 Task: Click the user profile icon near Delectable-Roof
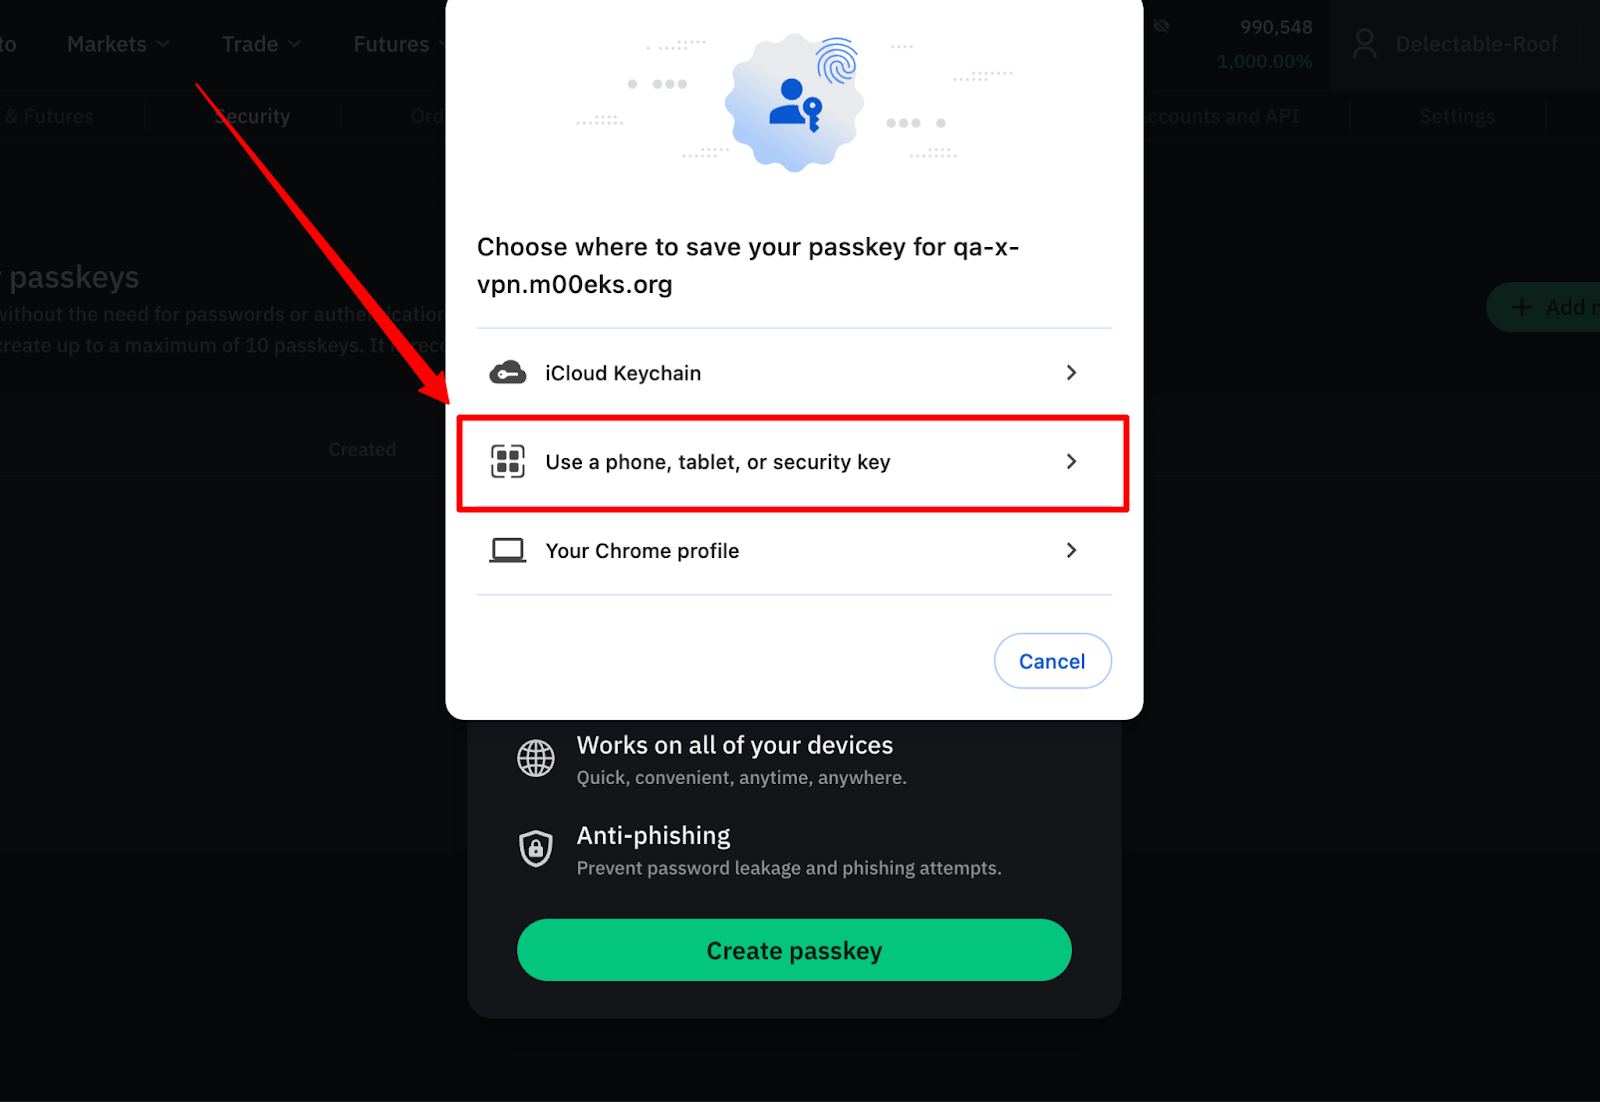pyautogui.click(x=1365, y=44)
